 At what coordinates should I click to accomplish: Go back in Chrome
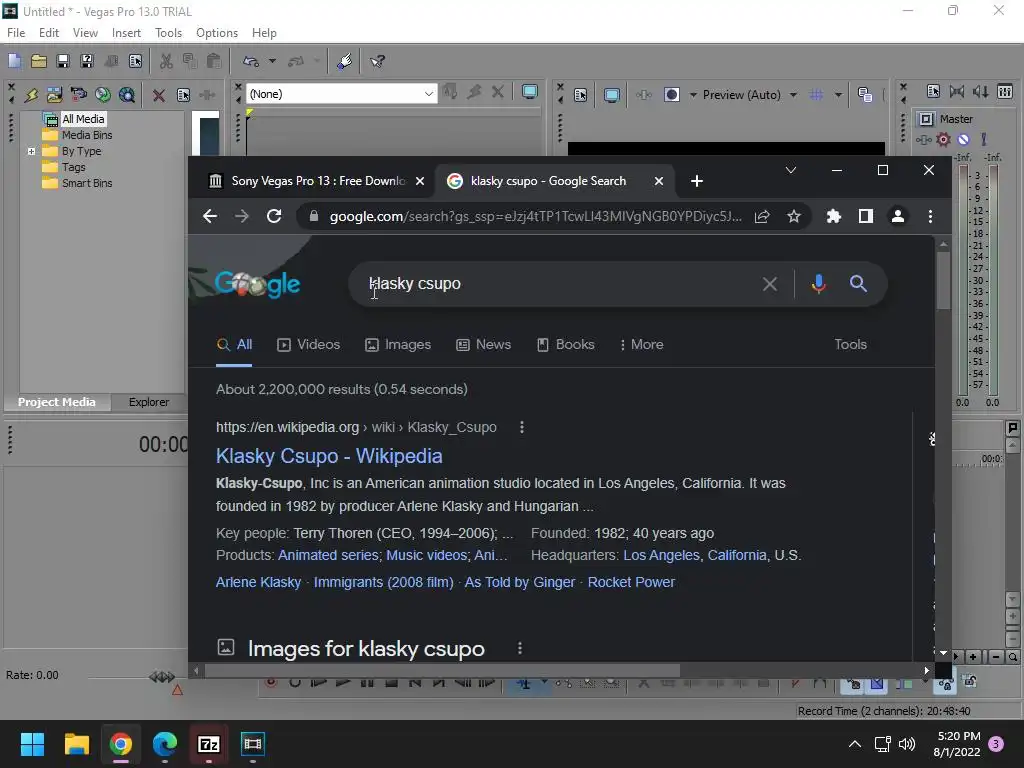click(210, 216)
